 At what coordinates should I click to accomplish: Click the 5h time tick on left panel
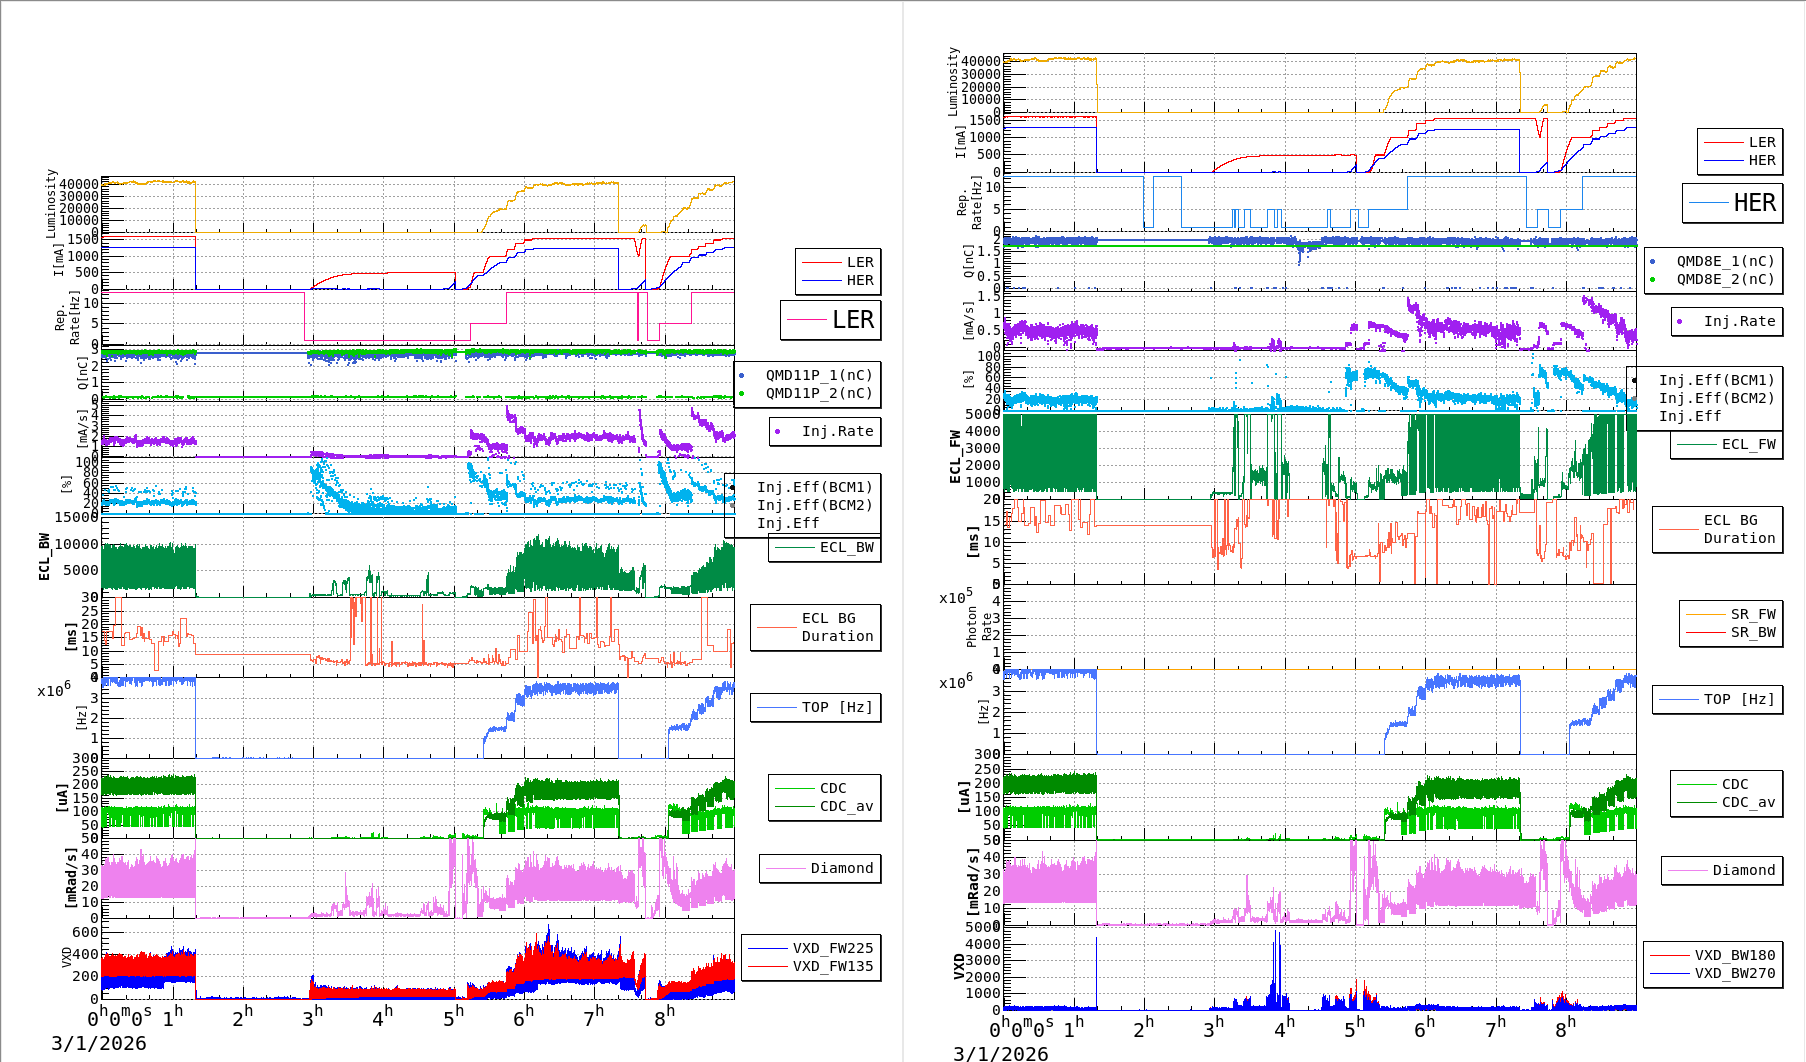452,1017
